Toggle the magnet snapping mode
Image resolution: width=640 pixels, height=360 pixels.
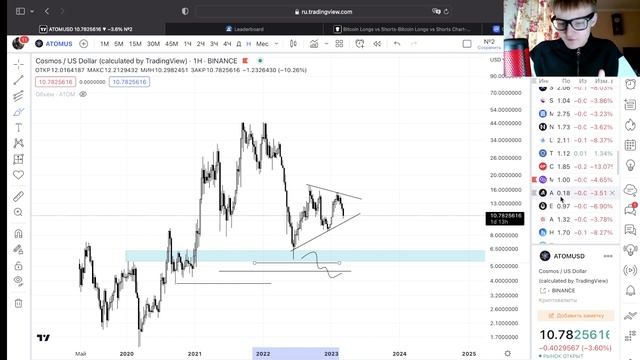18,233
